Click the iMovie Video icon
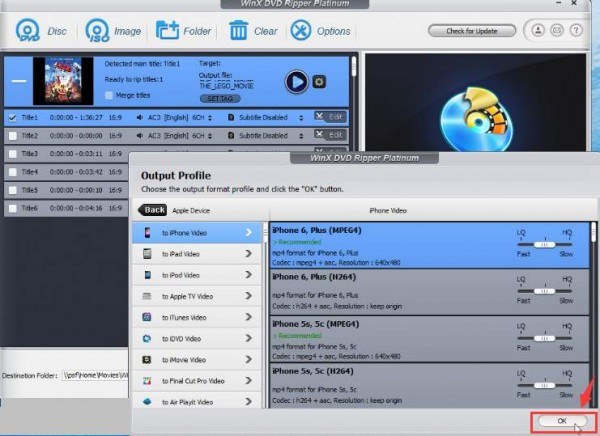Image resolution: width=600 pixels, height=436 pixels. click(x=147, y=359)
